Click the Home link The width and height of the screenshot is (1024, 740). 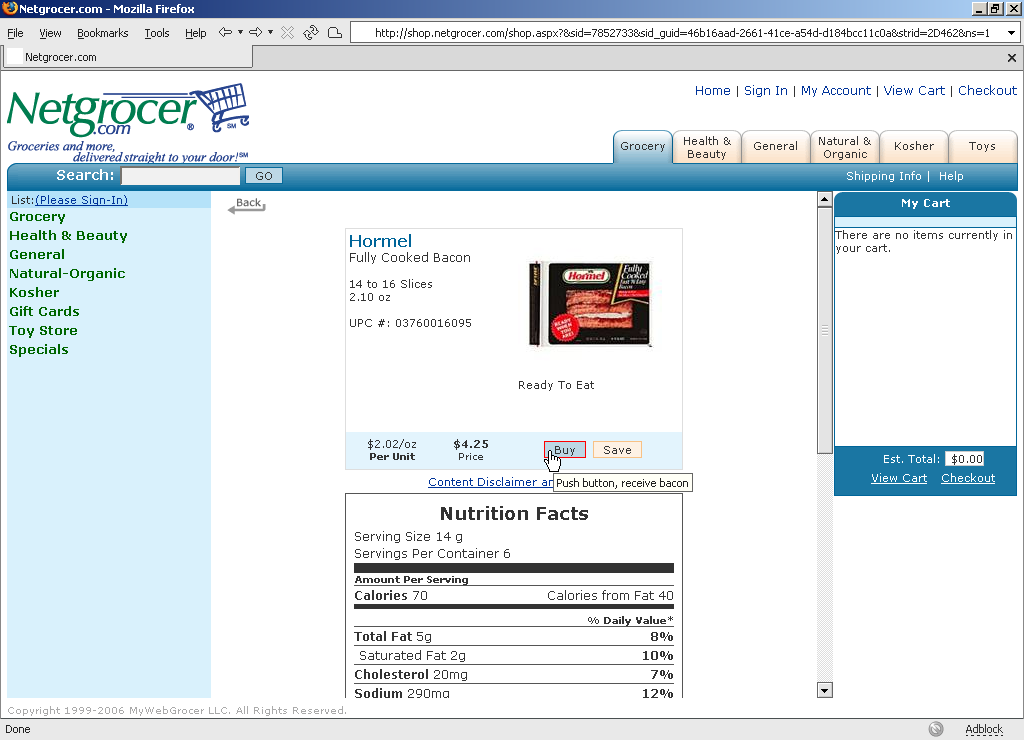point(712,91)
